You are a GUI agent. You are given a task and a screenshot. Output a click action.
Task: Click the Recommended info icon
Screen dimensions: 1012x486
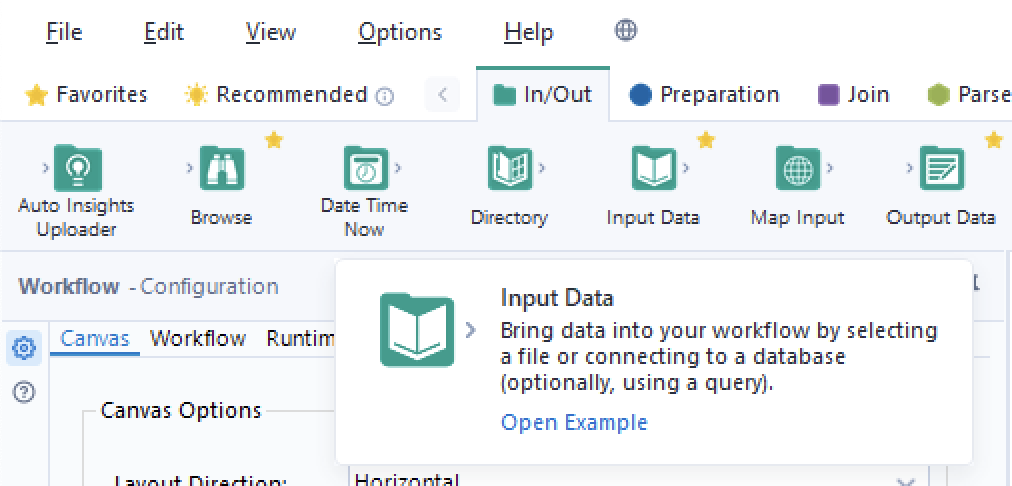point(385,96)
